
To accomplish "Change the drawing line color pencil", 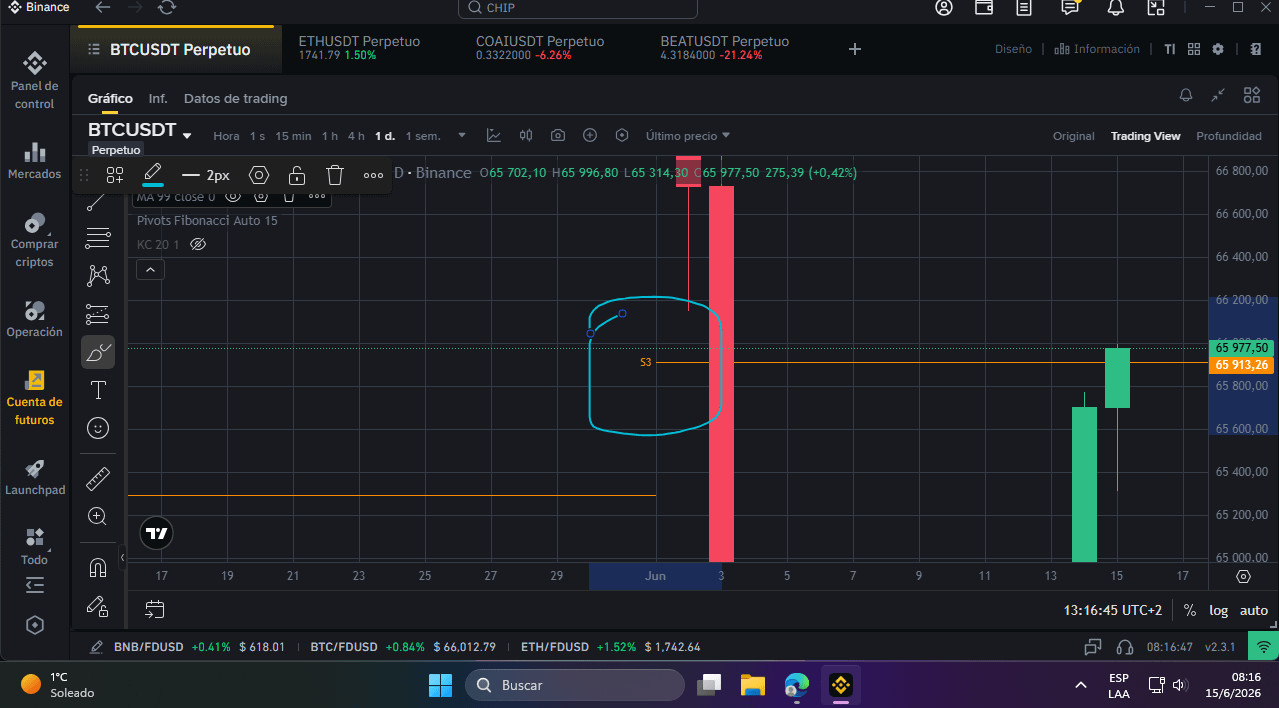I will pos(153,174).
